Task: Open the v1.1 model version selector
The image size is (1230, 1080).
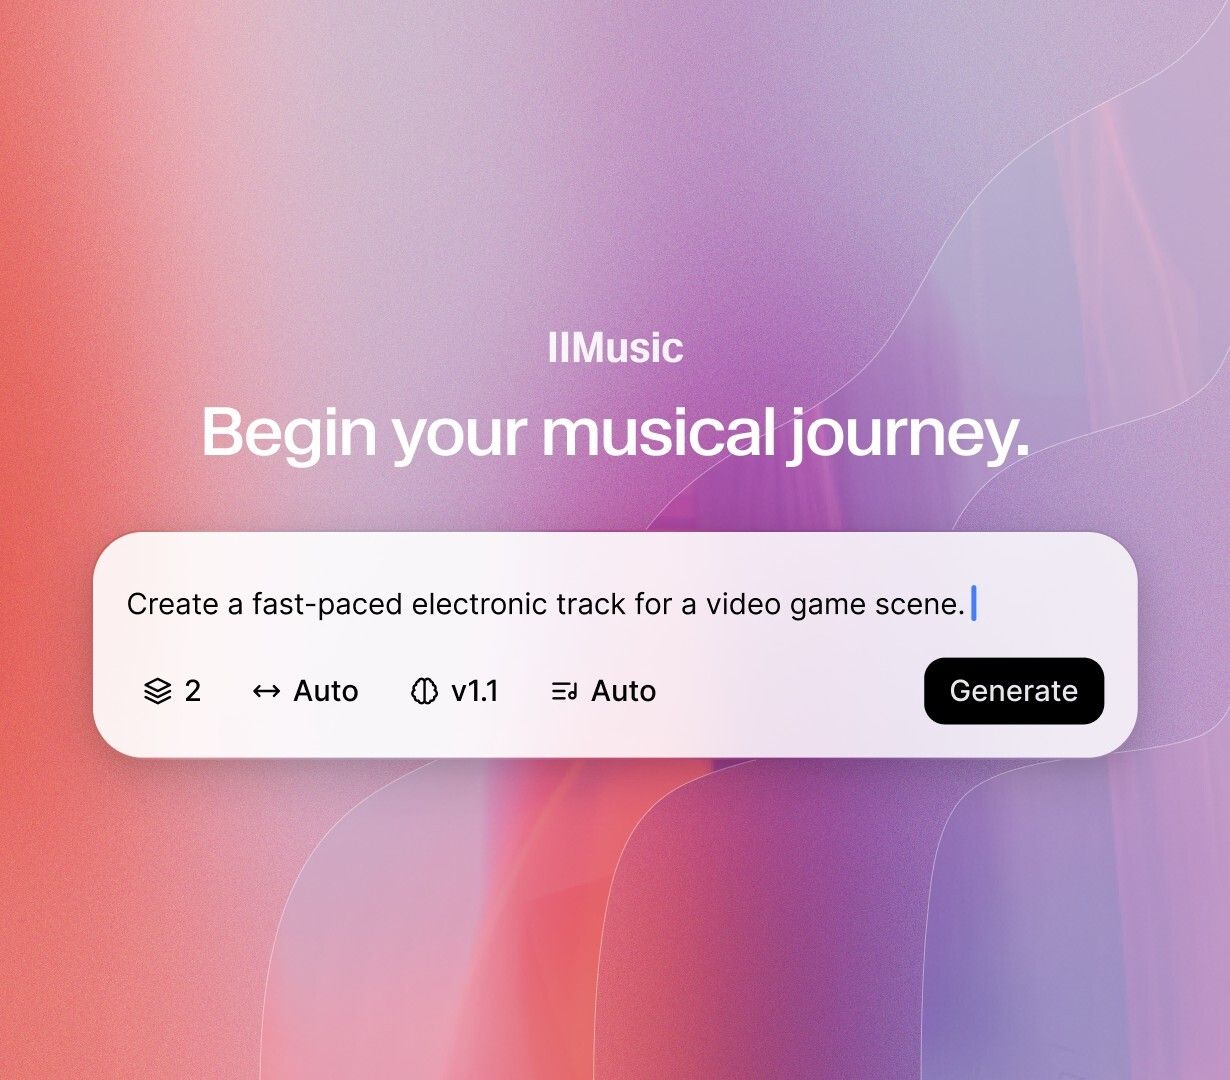Action: point(455,691)
